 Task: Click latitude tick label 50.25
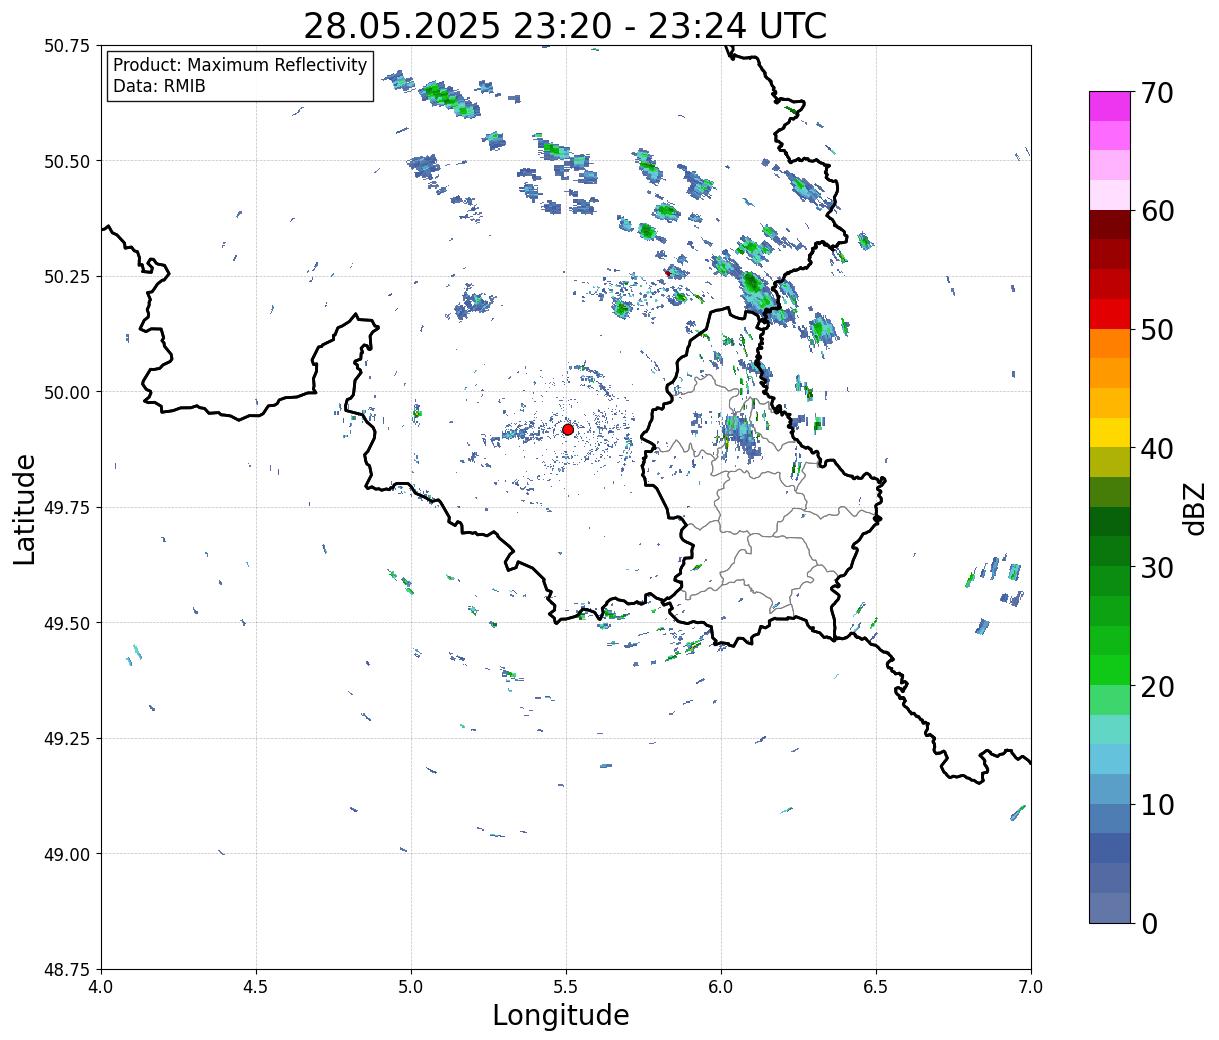point(67,277)
